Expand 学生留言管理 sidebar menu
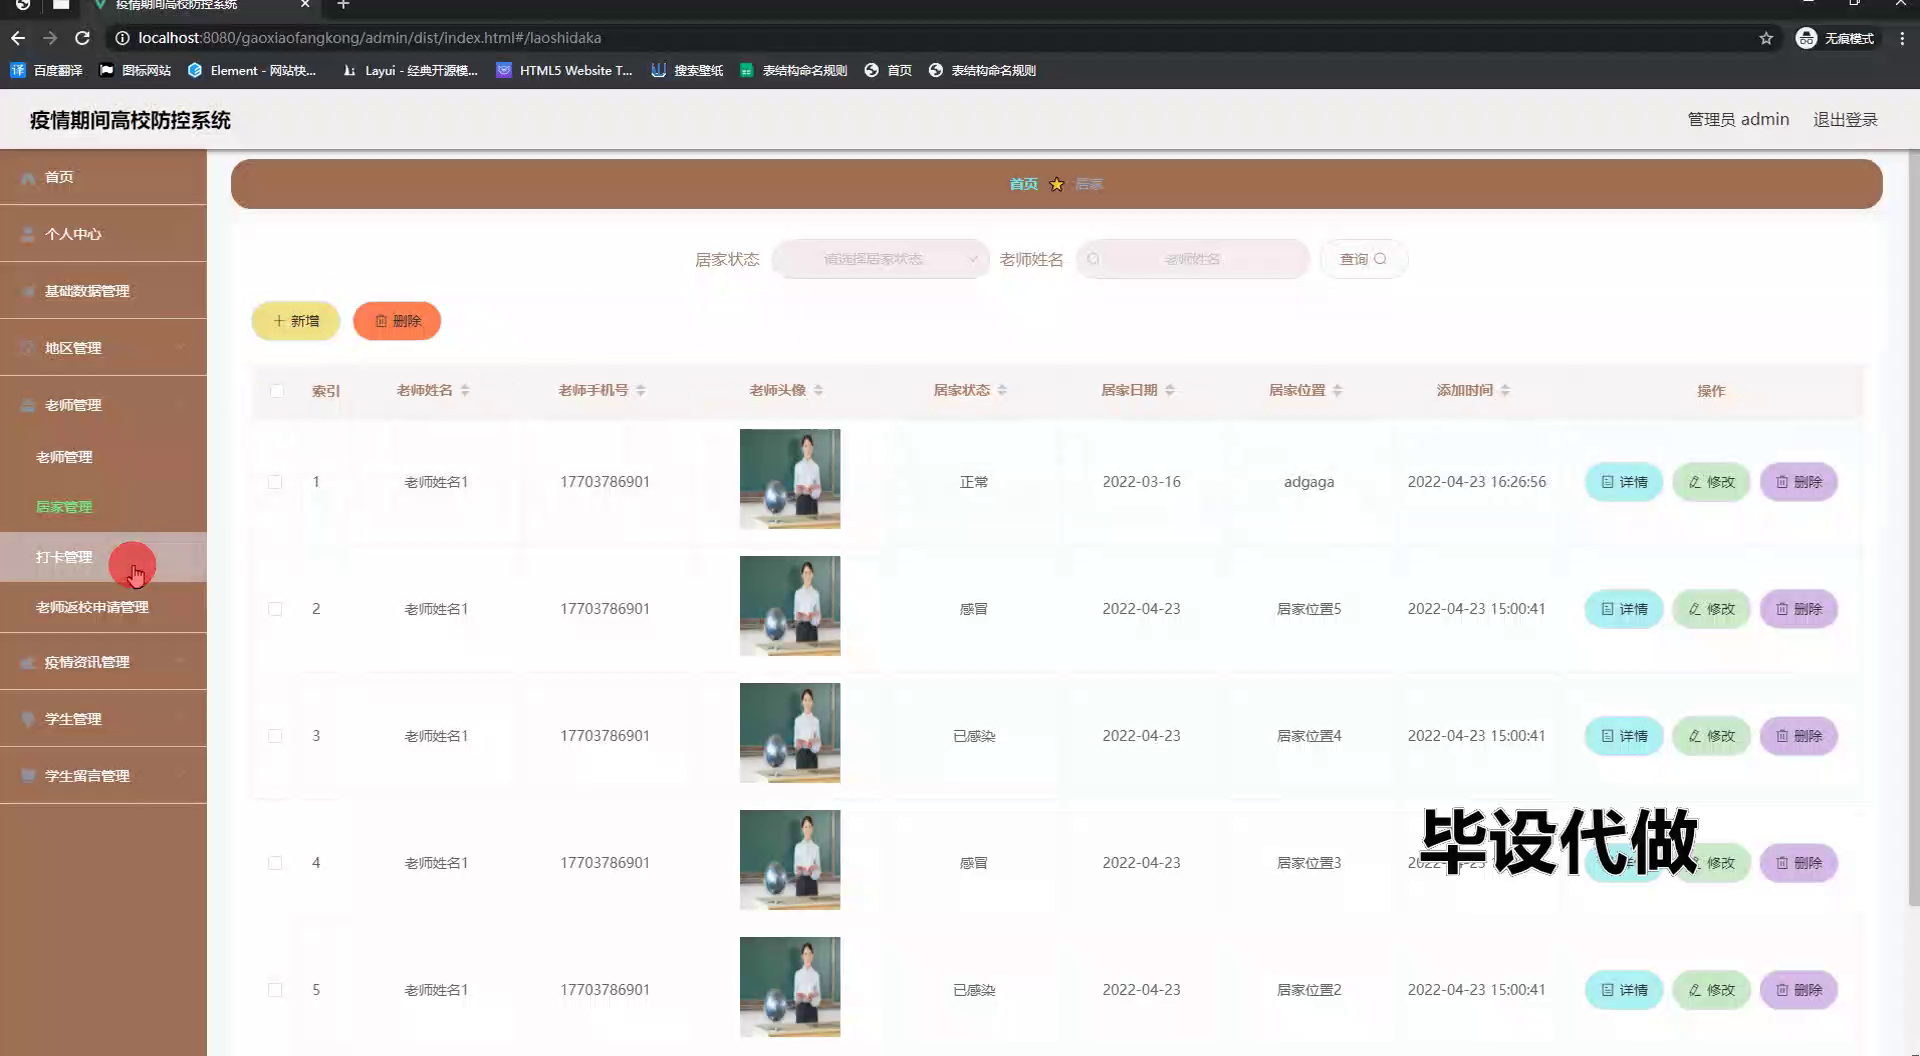The image size is (1920, 1056). tap(103, 776)
